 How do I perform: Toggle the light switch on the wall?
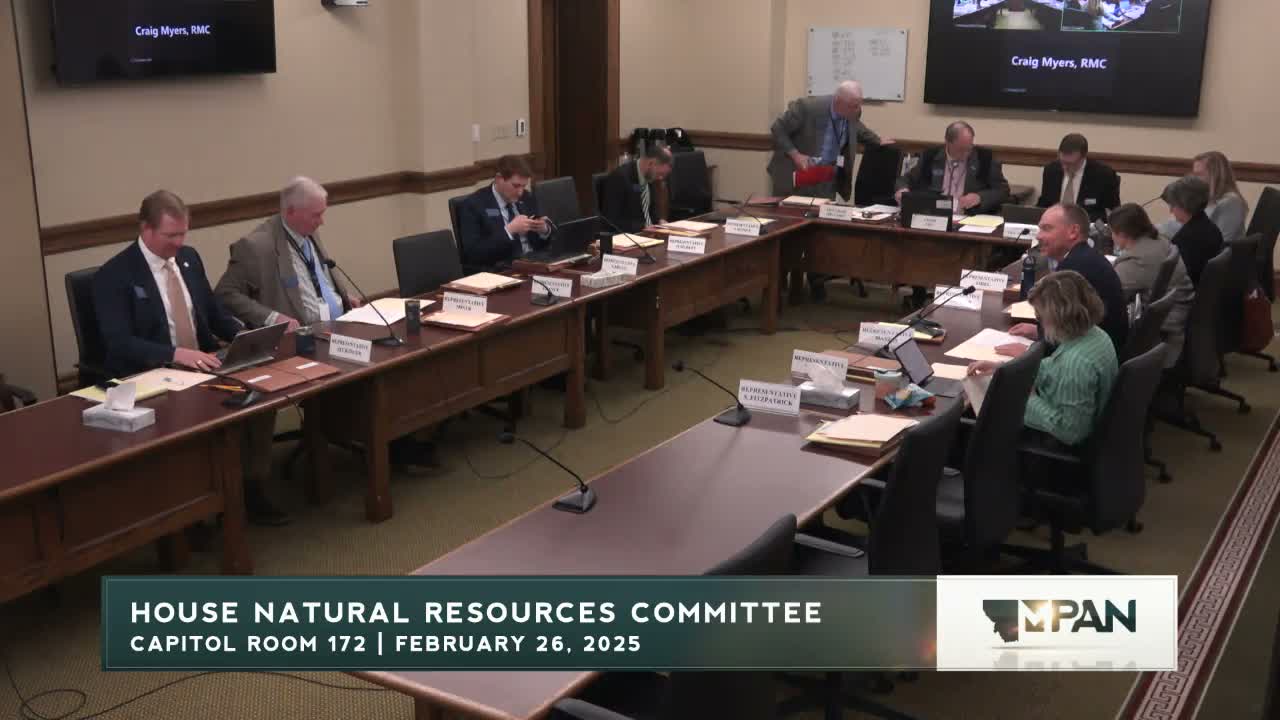(520, 127)
